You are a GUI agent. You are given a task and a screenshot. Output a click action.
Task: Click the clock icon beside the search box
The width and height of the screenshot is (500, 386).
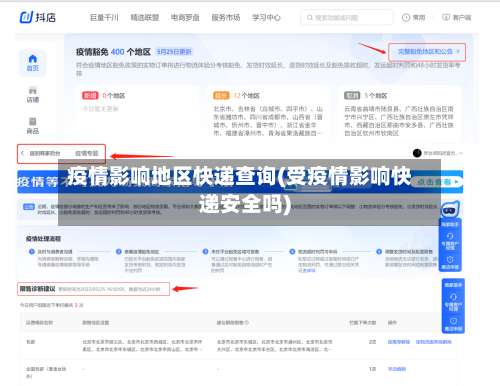[406, 17]
